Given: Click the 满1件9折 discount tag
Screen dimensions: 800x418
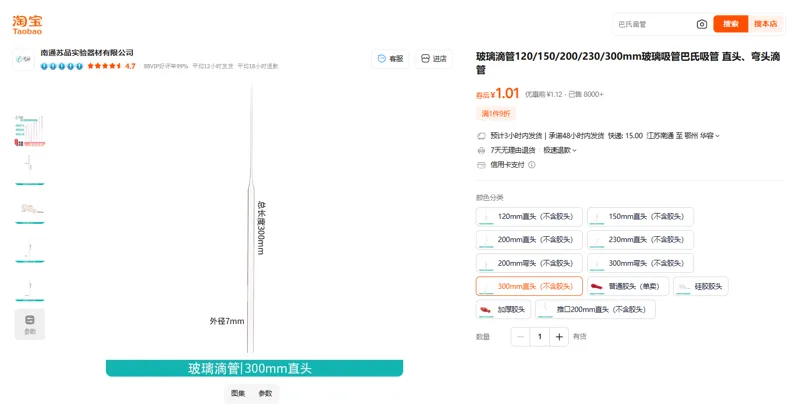Looking at the screenshot, I should 496,113.
